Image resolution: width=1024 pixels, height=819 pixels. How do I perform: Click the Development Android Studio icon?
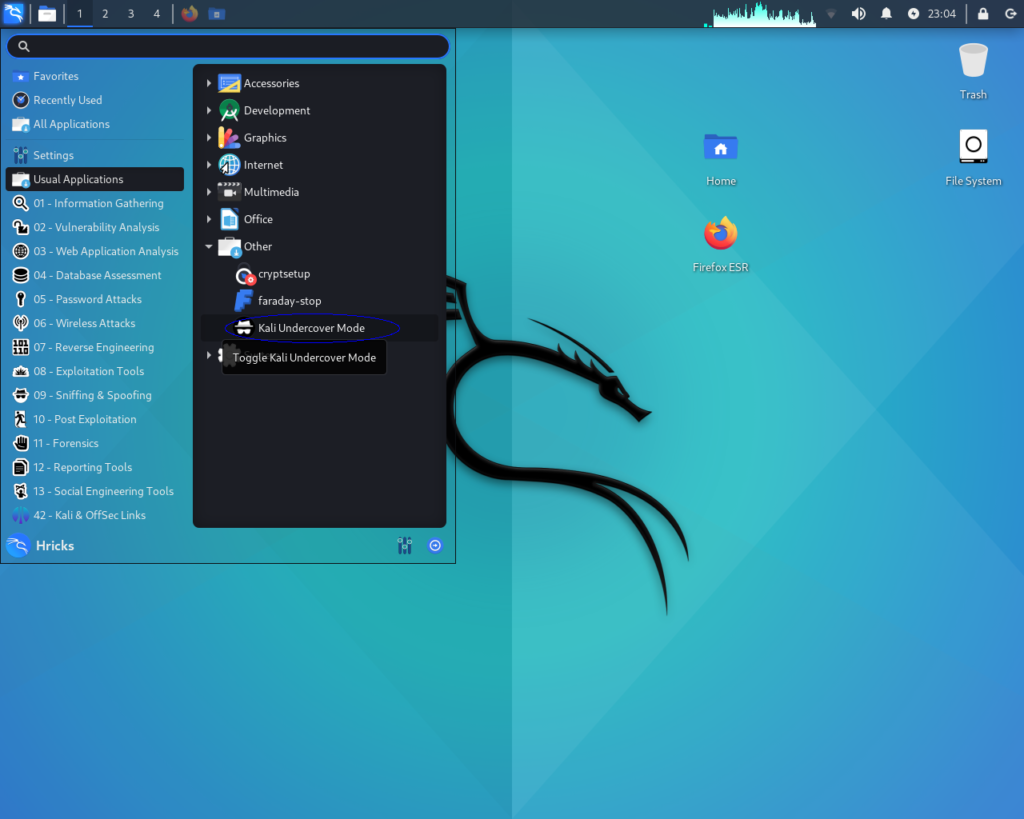pyautogui.click(x=229, y=110)
